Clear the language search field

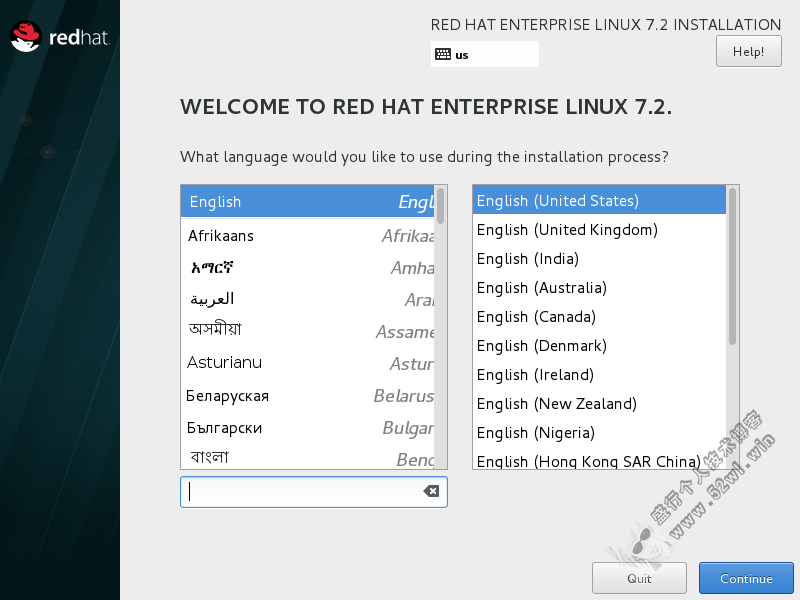431,491
